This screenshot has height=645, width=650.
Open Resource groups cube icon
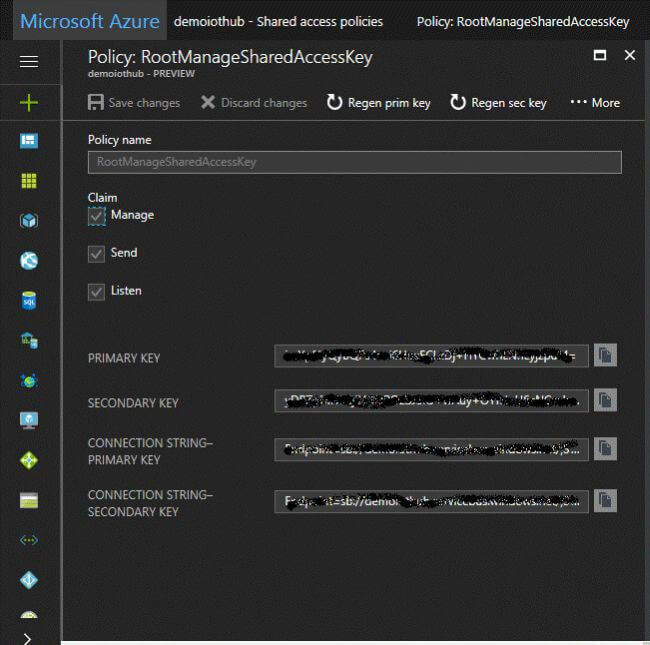coord(29,221)
